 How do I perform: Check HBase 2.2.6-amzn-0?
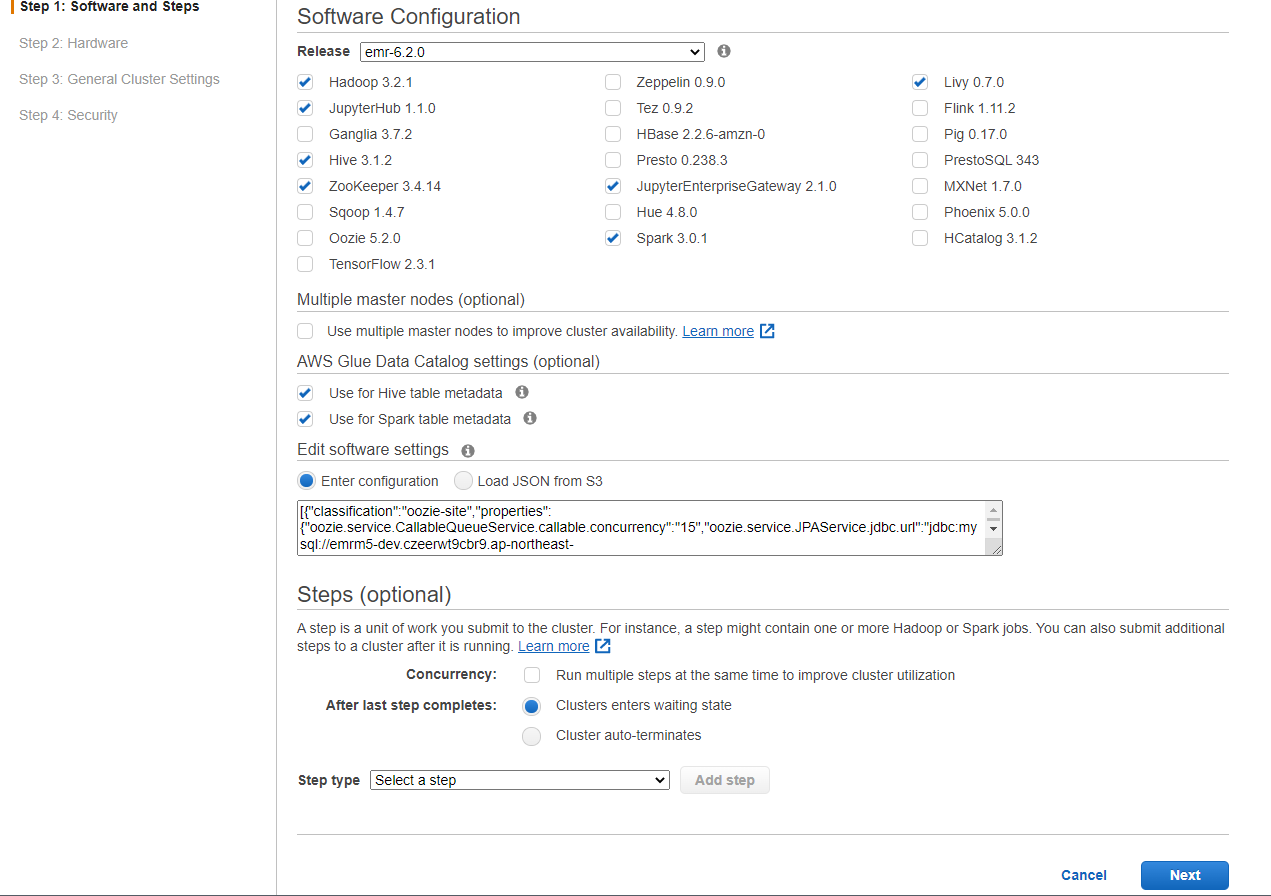point(613,134)
